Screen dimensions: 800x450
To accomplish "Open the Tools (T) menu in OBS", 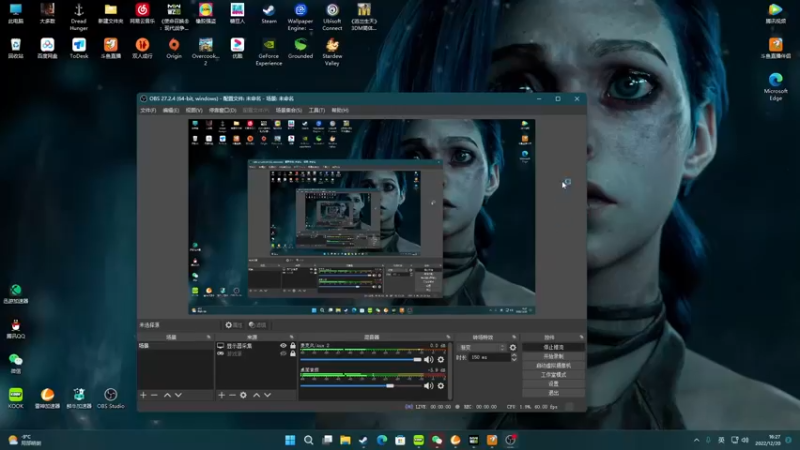I will click(x=317, y=110).
